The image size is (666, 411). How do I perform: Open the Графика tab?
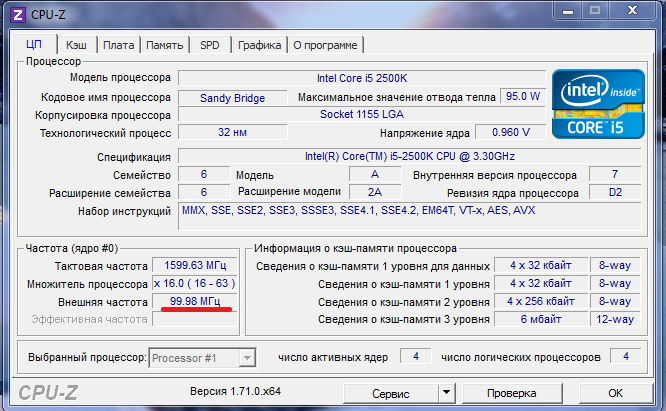point(260,45)
